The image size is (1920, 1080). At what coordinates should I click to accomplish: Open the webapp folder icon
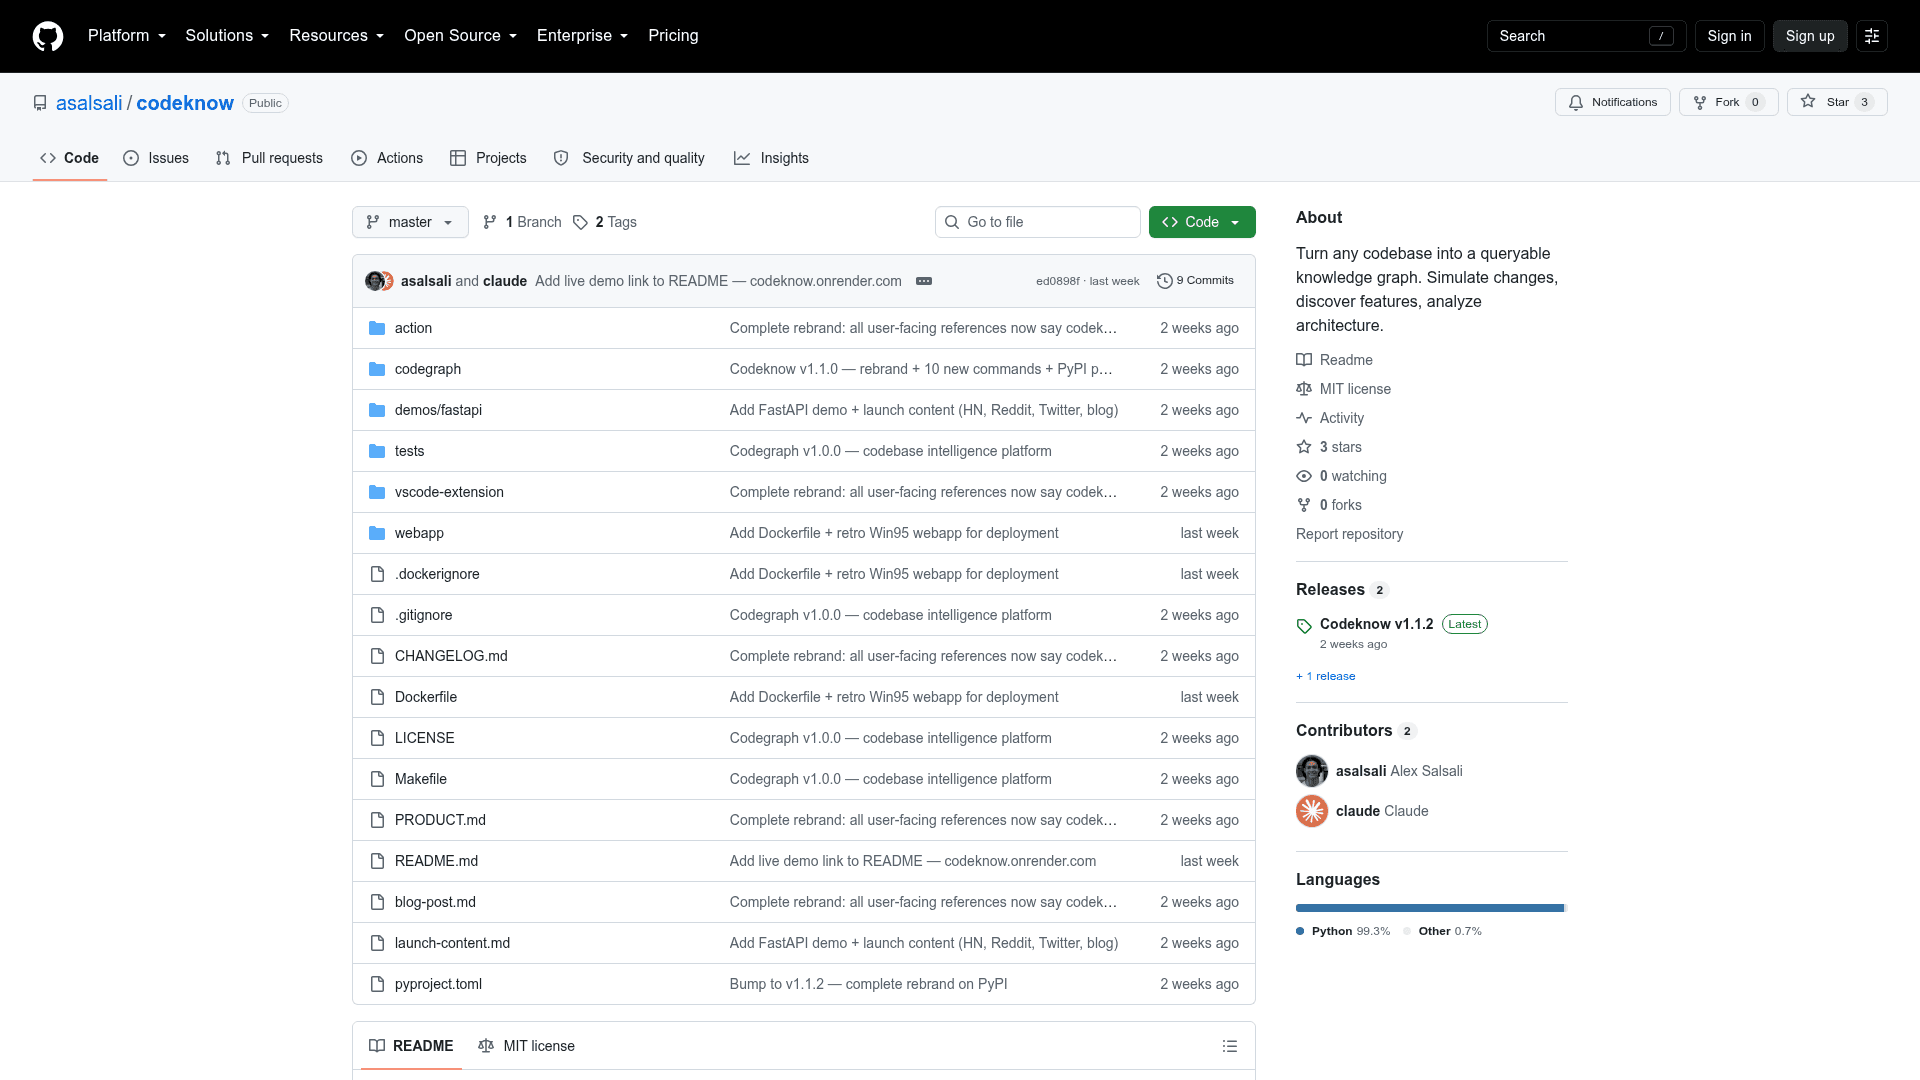(377, 533)
